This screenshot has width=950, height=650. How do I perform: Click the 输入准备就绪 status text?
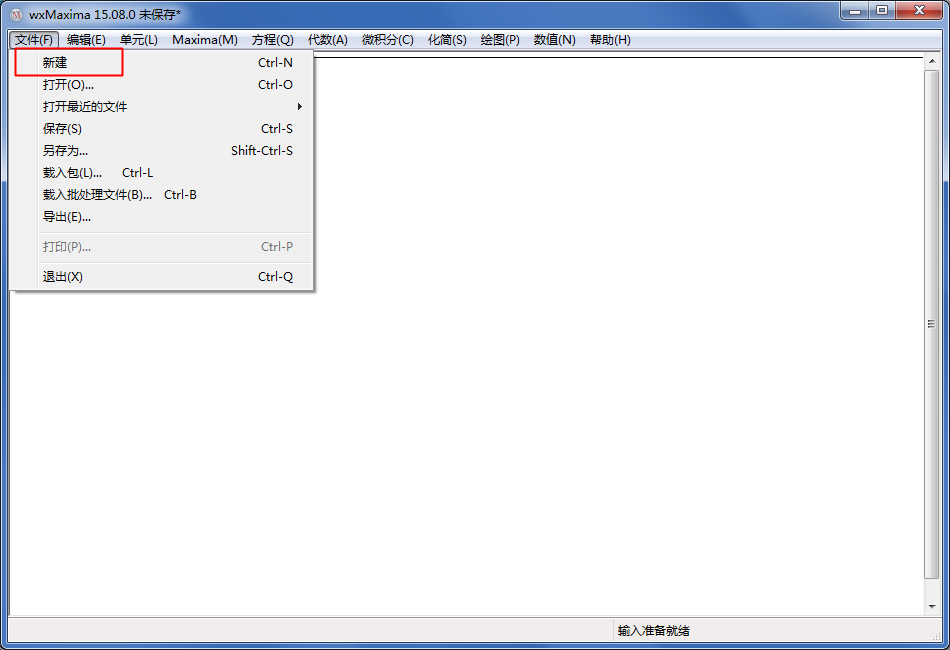pyautogui.click(x=654, y=631)
